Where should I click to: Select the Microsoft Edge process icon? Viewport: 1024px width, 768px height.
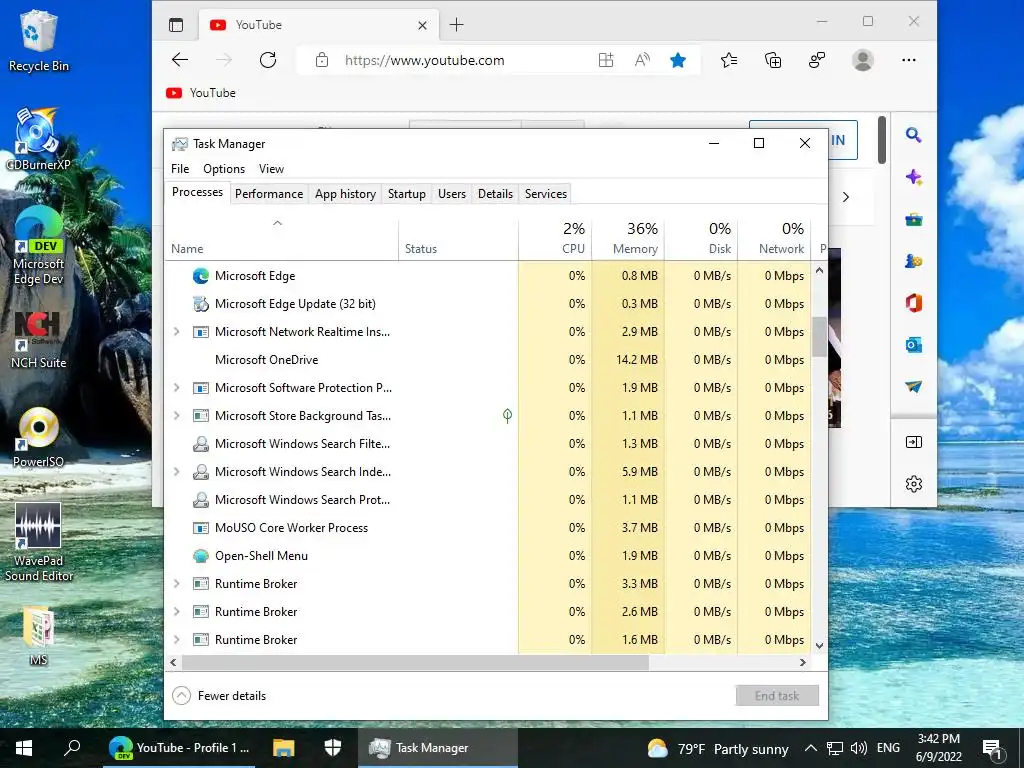click(x=200, y=276)
